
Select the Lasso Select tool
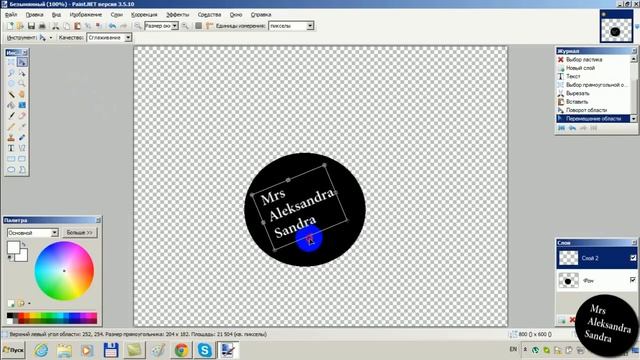click(x=11, y=73)
